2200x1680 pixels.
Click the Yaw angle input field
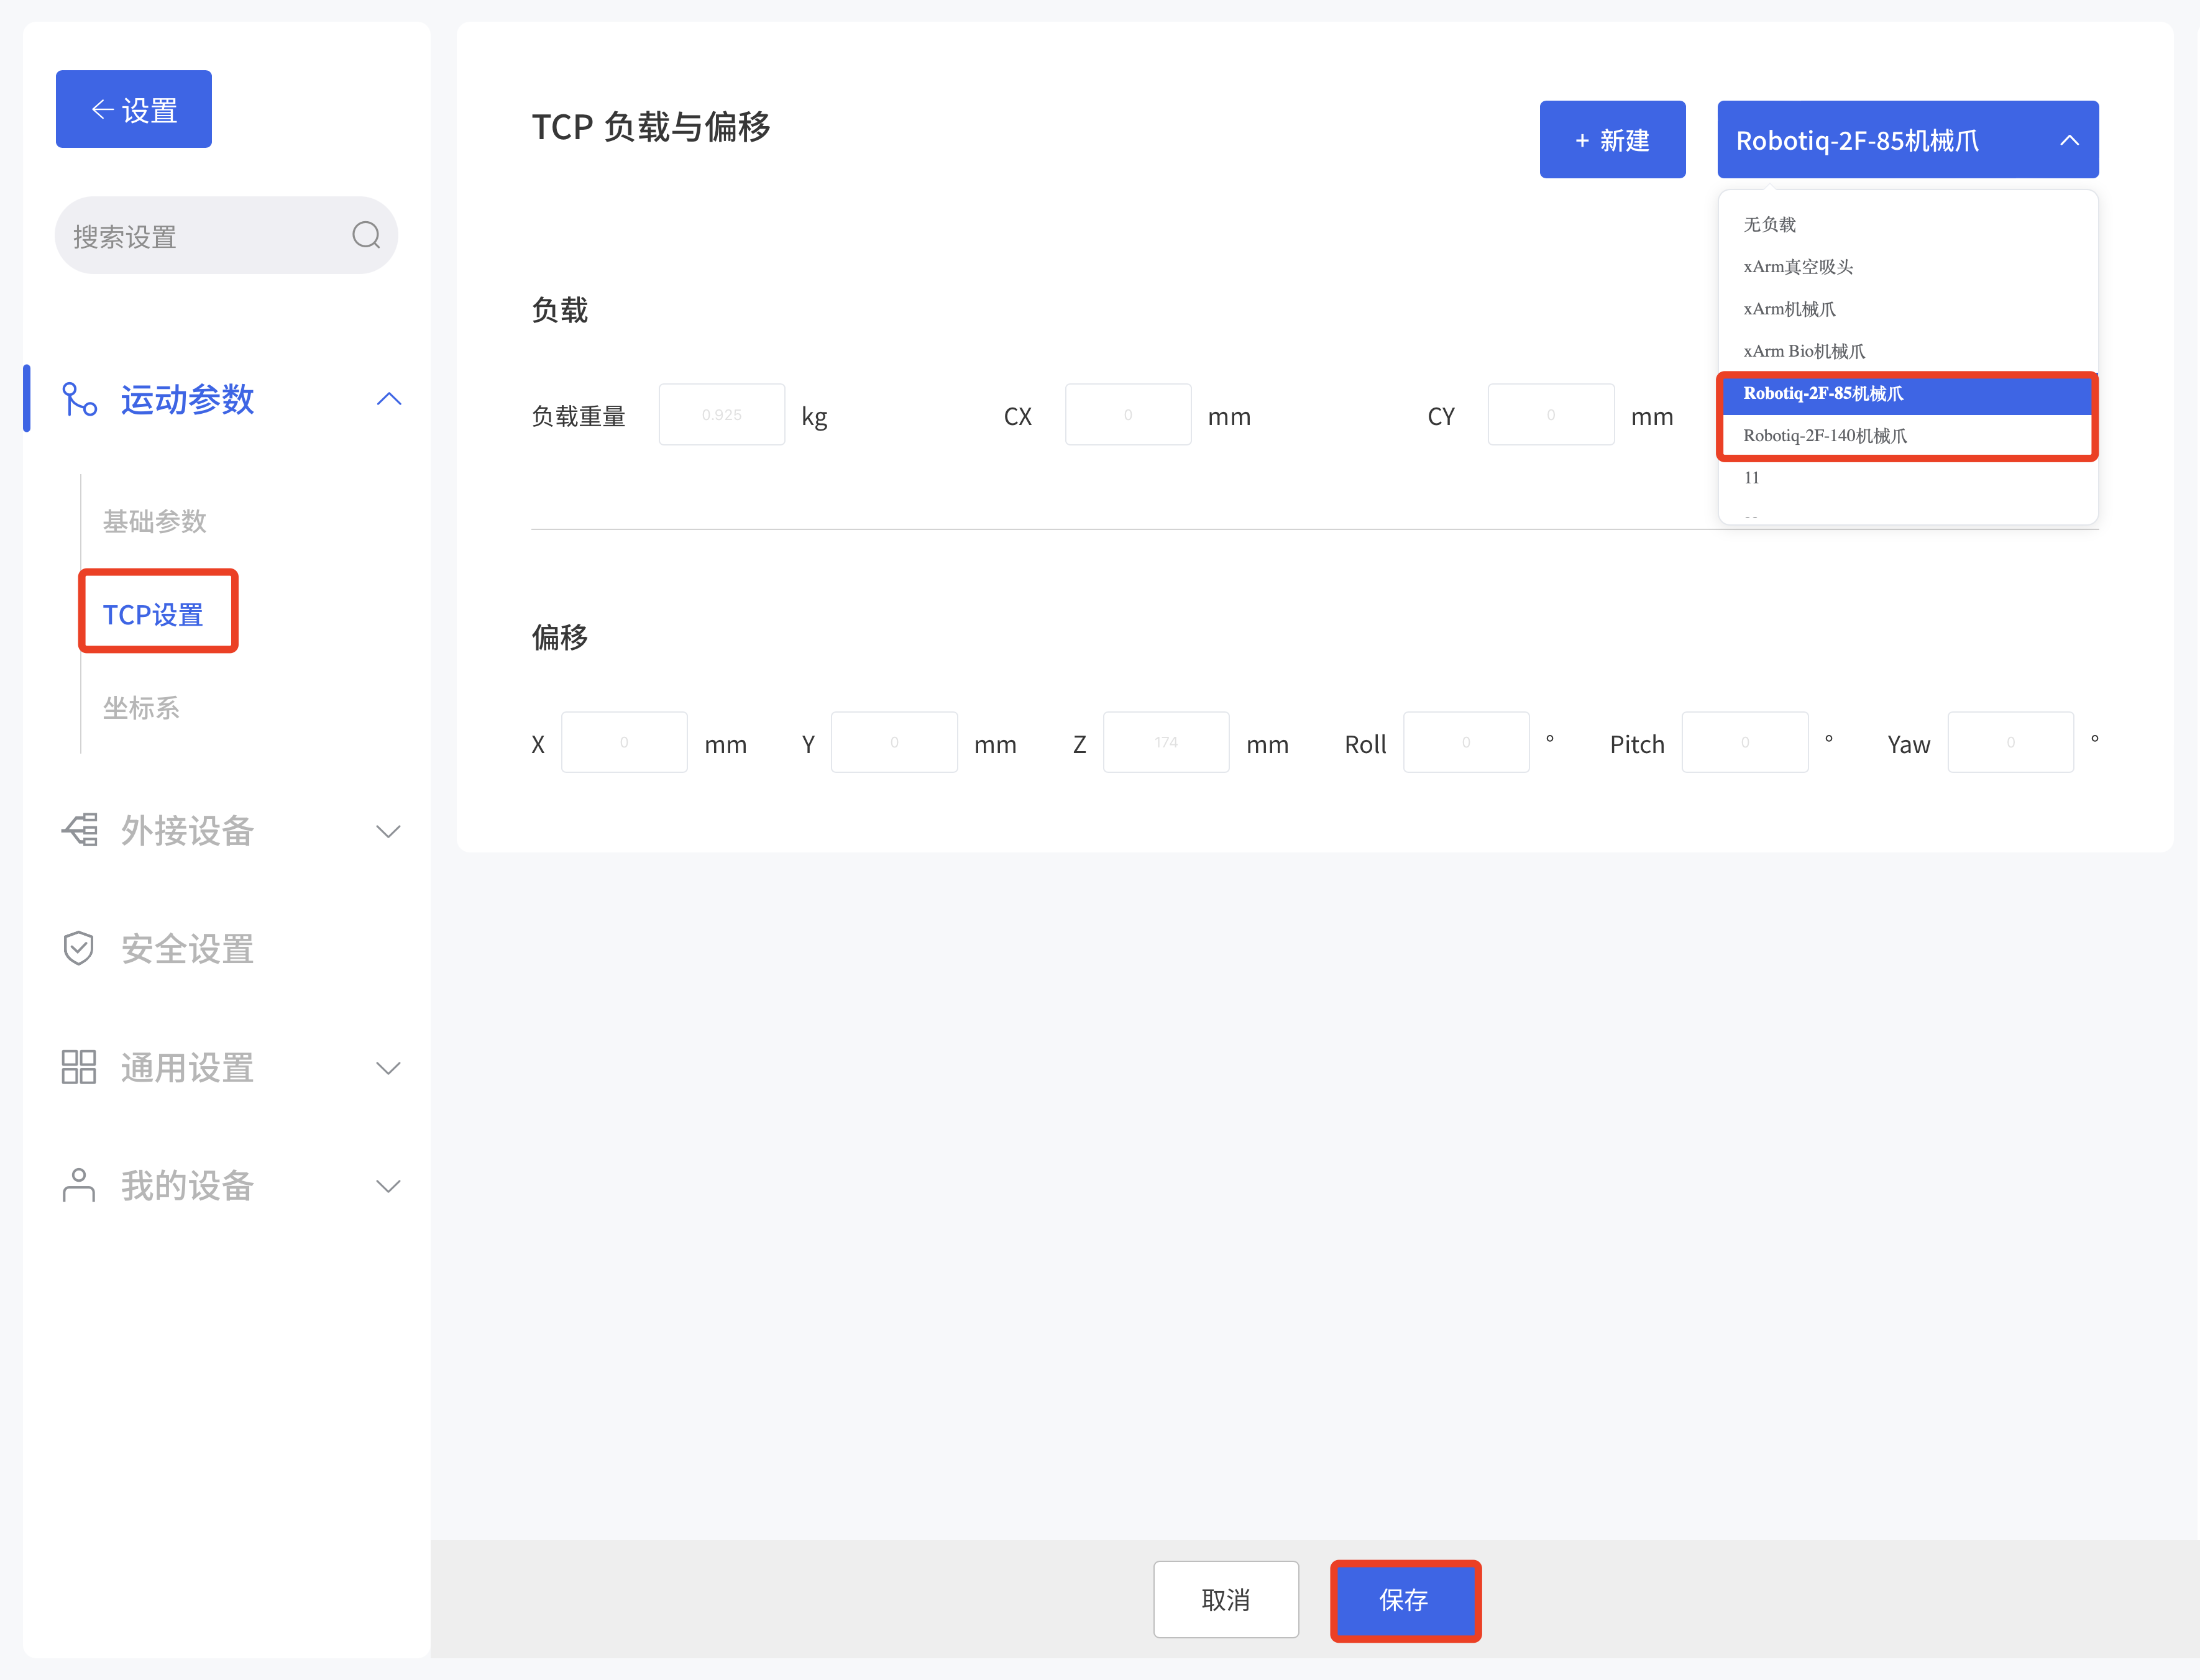[2011, 742]
